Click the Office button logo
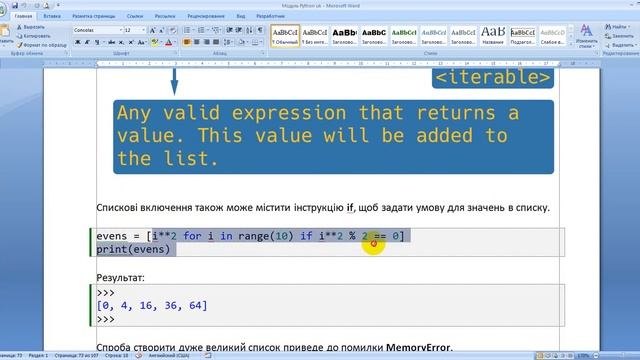The image size is (640, 360). pos(2,9)
